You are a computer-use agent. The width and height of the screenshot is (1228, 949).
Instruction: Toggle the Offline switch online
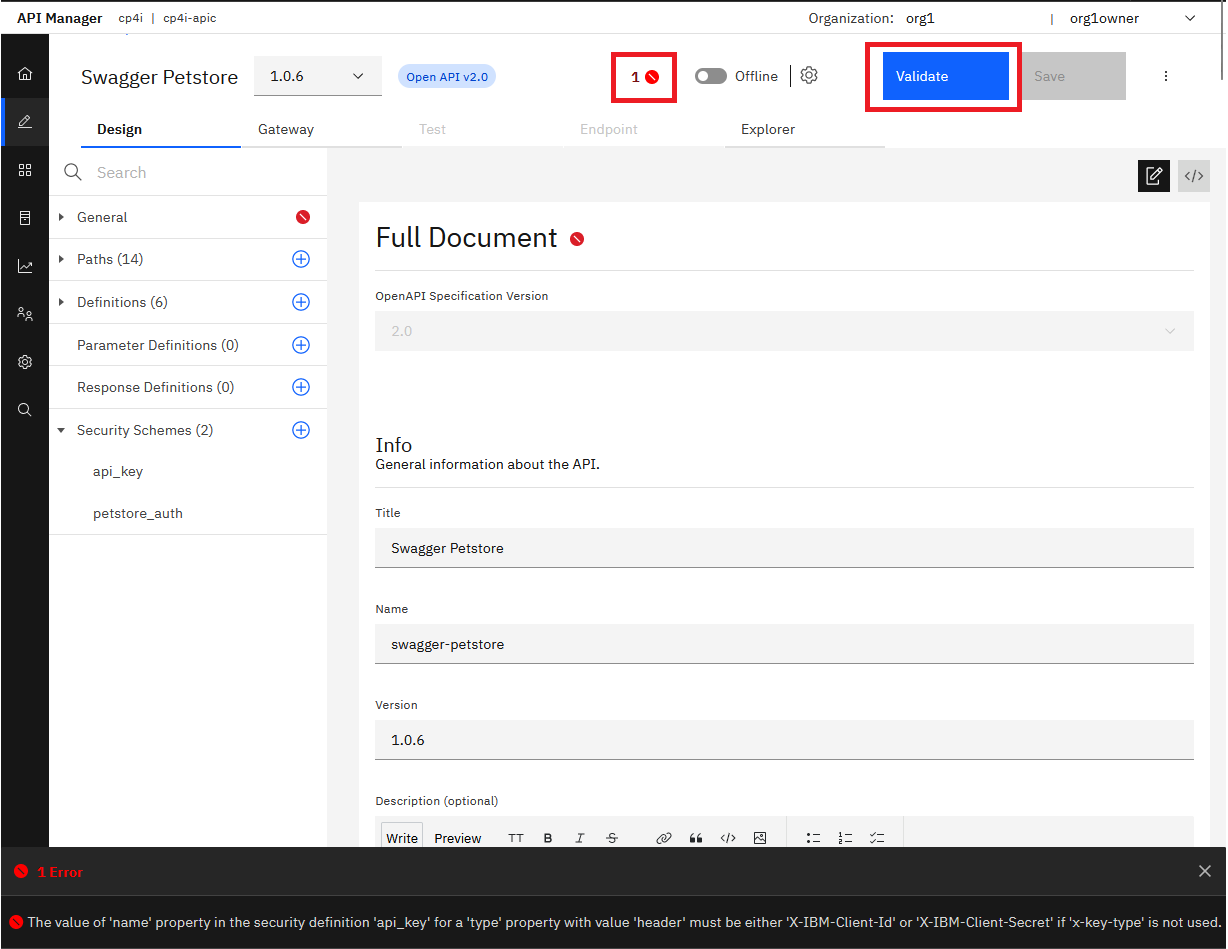[x=711, y=76]
